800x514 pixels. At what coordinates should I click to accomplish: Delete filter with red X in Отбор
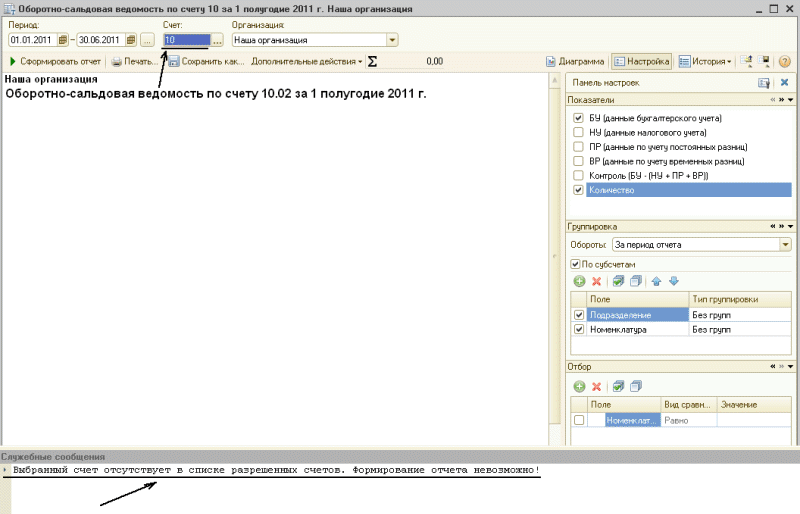[x=596, y=386]
